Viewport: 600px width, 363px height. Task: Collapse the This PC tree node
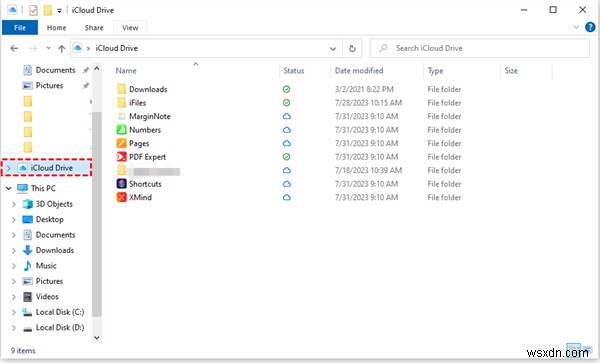8,188
